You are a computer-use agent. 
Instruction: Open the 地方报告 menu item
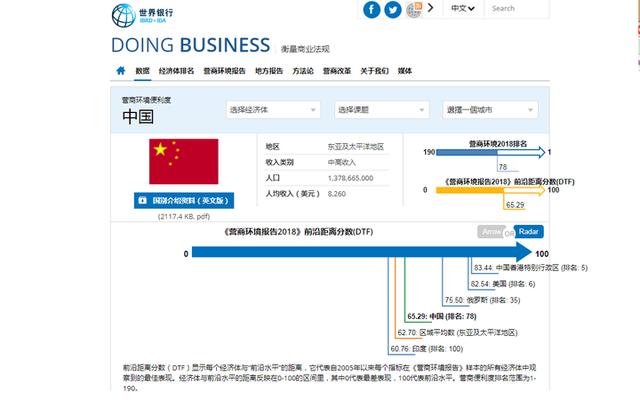(269, 71)
